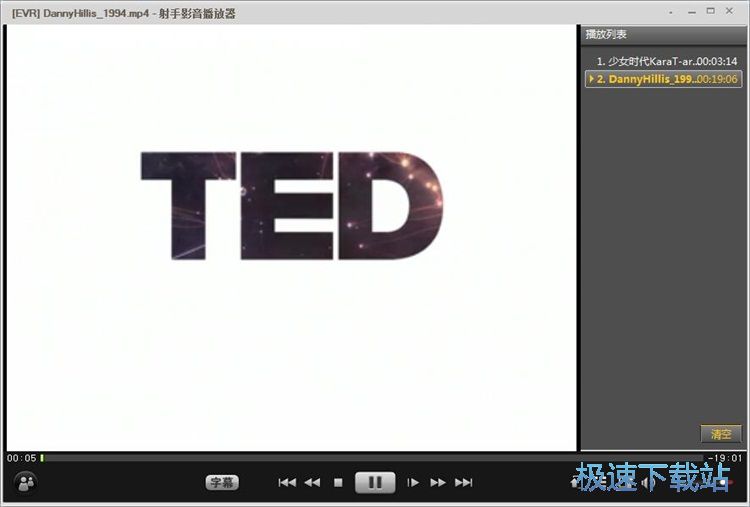The image size is (750, 507).
Task: Click the TED video display area
Action: click(x=291, y=238)
